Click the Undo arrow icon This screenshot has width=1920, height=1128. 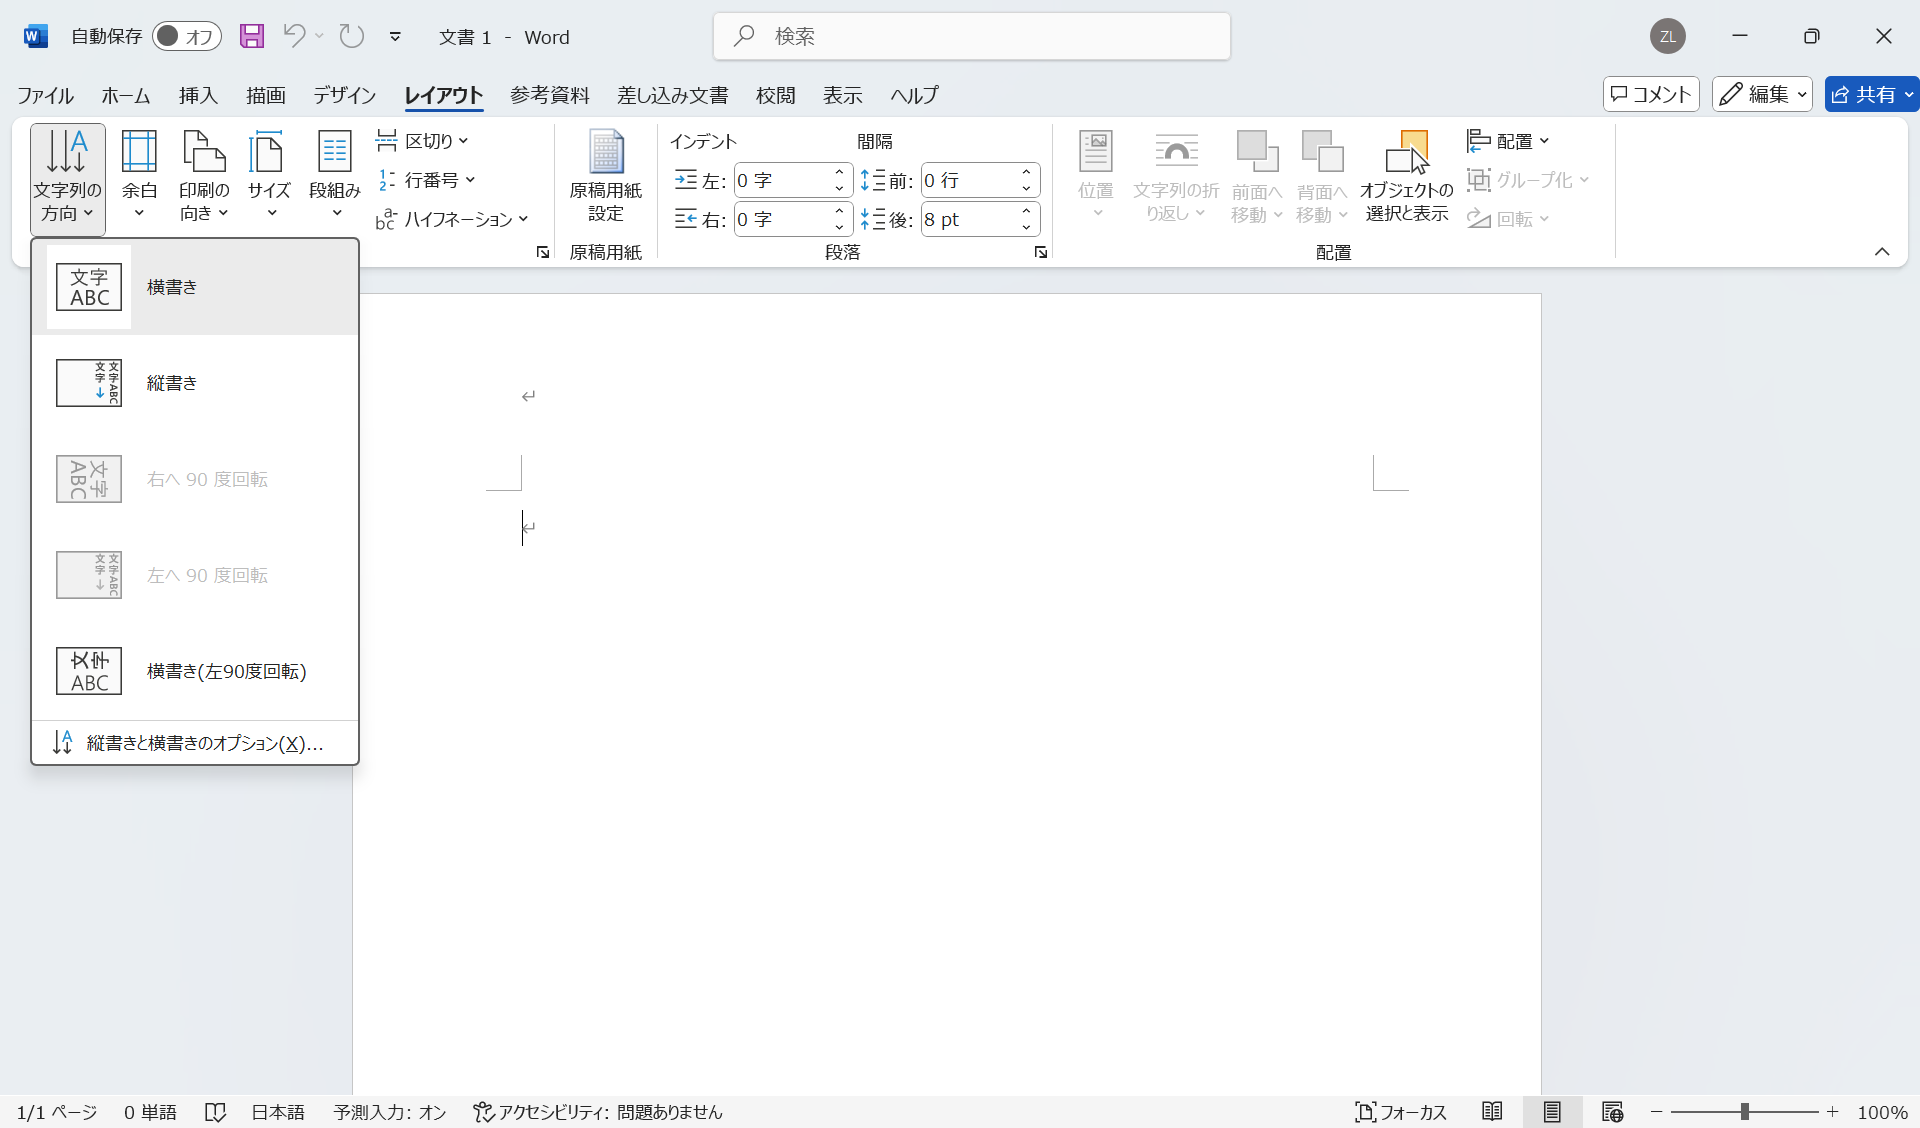[293, 36]
